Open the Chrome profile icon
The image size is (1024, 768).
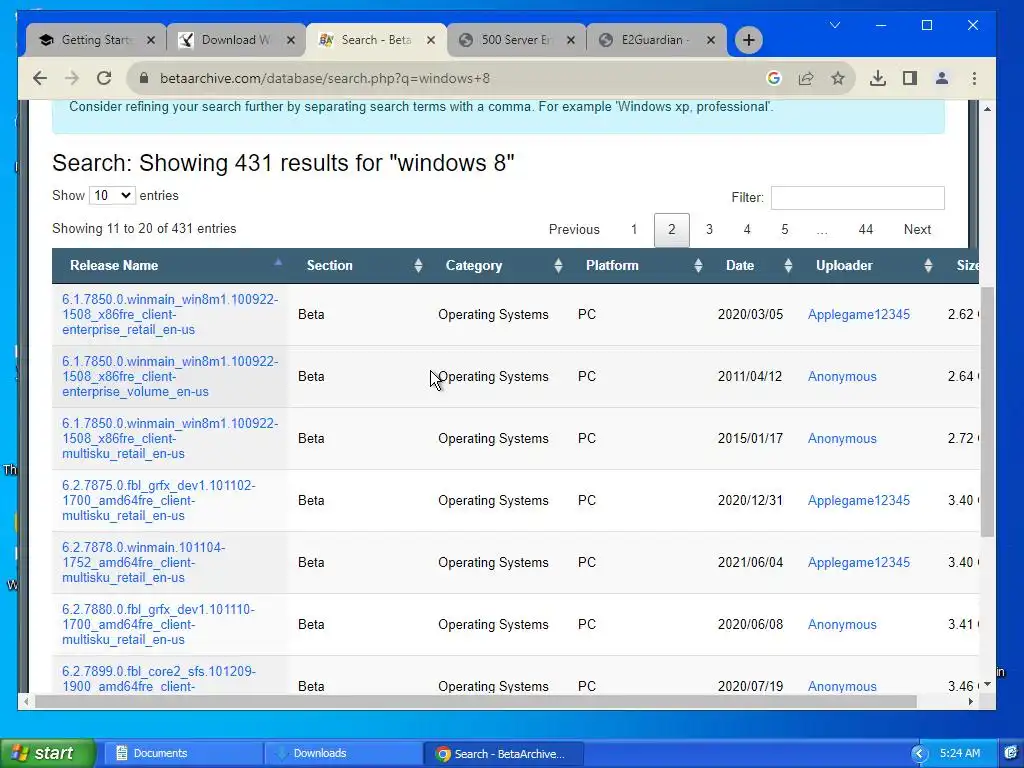[x=942, y=78]
